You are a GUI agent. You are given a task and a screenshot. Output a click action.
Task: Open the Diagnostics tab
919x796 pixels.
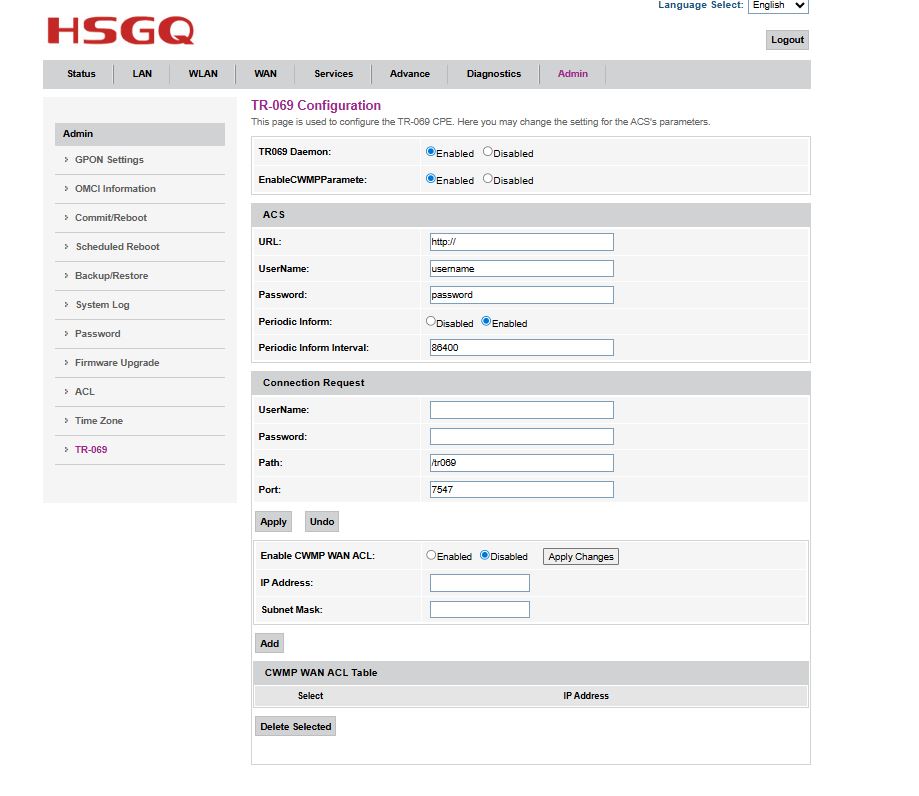(x=493, y=74)
